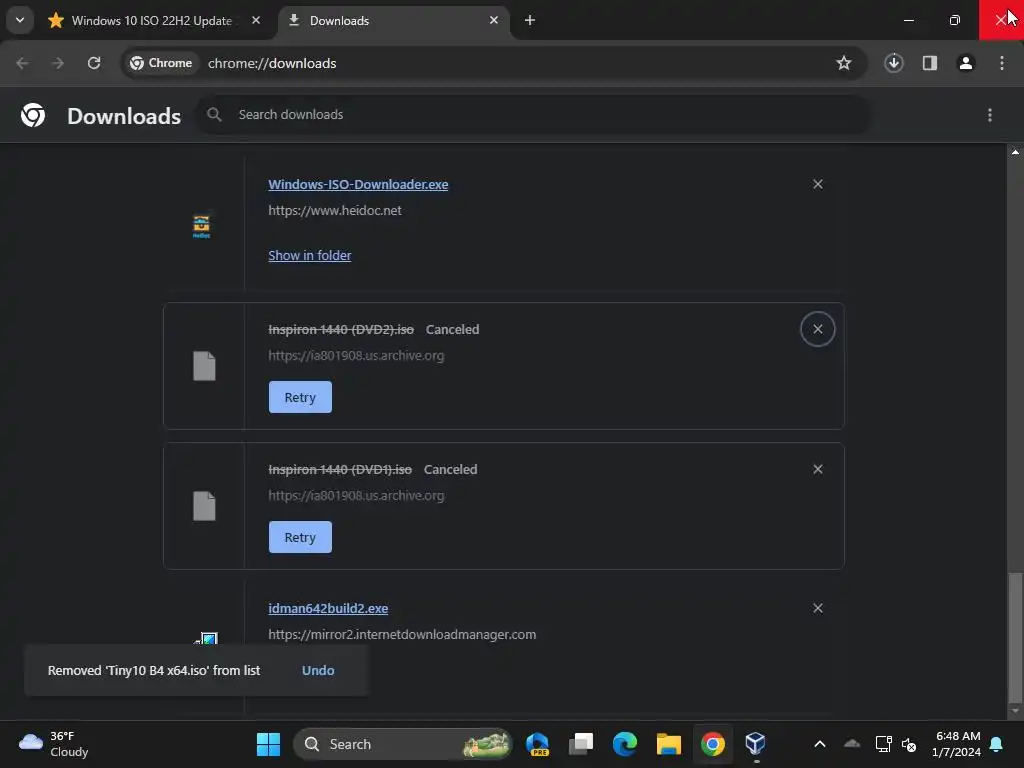The width and height of the screenshot is (1024, 768).
Task: Open the tab search dropdown arrow
Action: [20, 20]
